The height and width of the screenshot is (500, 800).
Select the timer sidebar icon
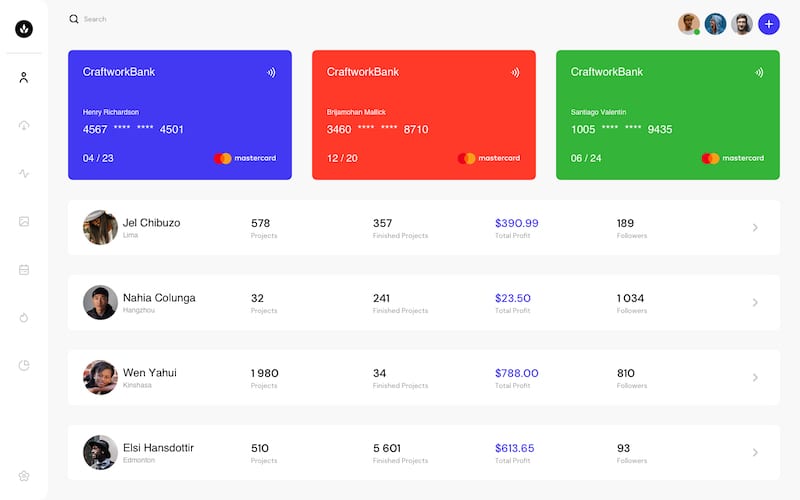pos(24,317)
